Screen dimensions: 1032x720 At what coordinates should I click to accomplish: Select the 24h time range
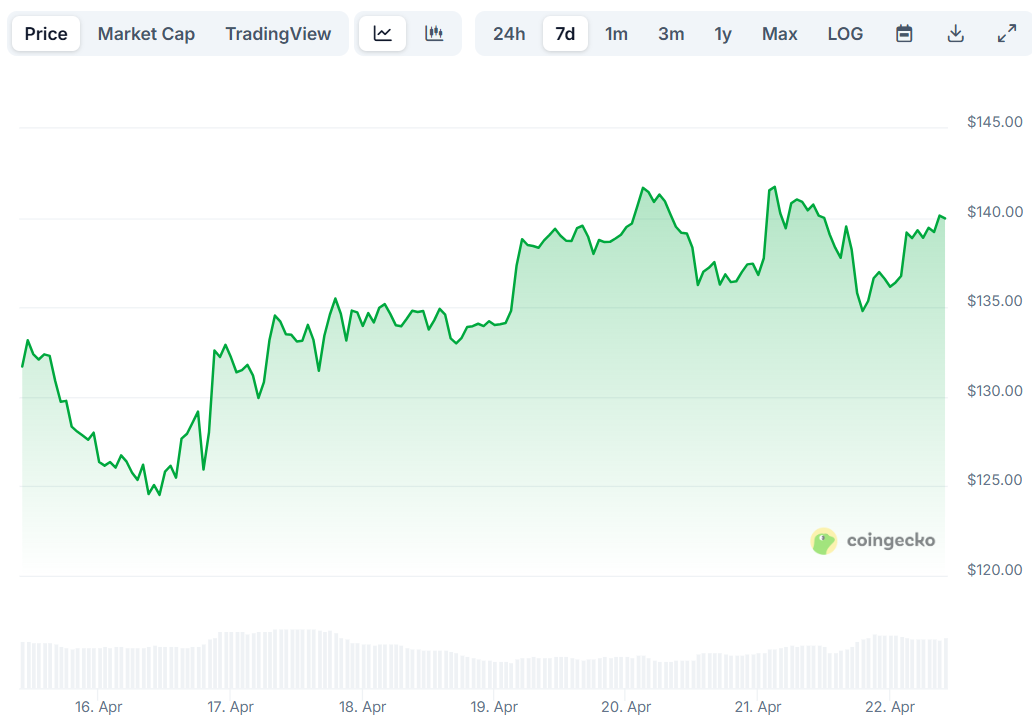click(x=509, y=34)
